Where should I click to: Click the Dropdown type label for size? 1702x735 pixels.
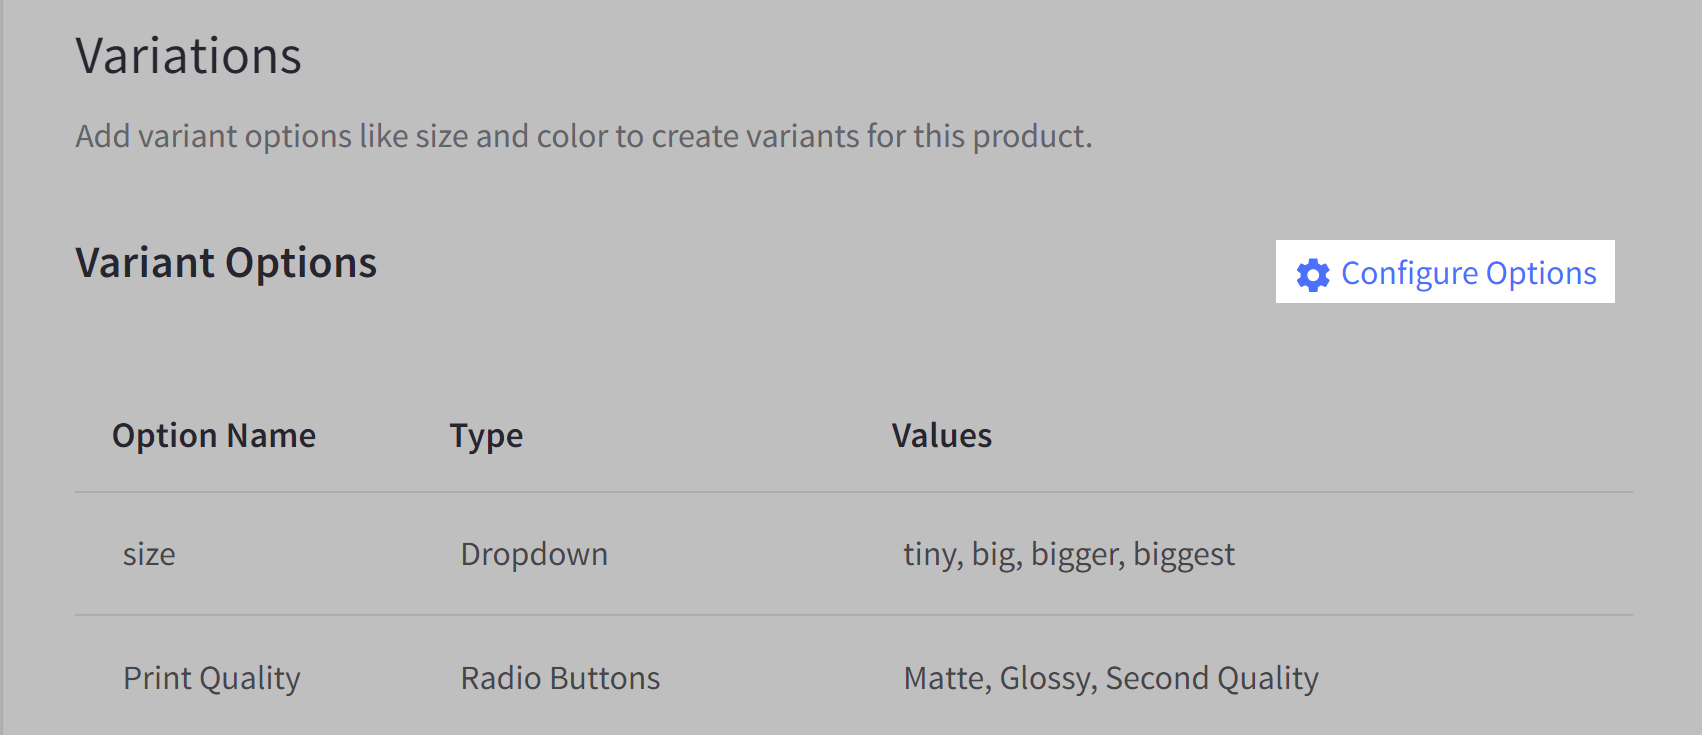point(534,554)
